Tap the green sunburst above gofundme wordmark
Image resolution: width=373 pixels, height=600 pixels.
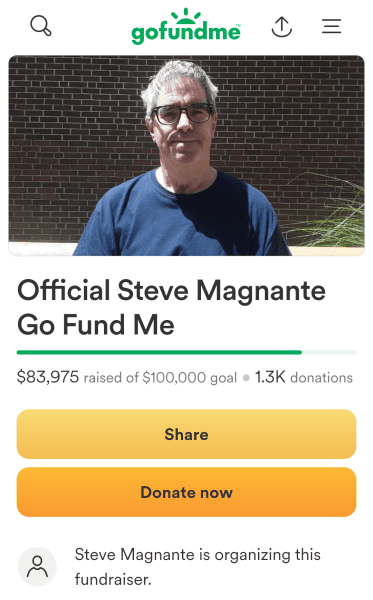point(186,15)
